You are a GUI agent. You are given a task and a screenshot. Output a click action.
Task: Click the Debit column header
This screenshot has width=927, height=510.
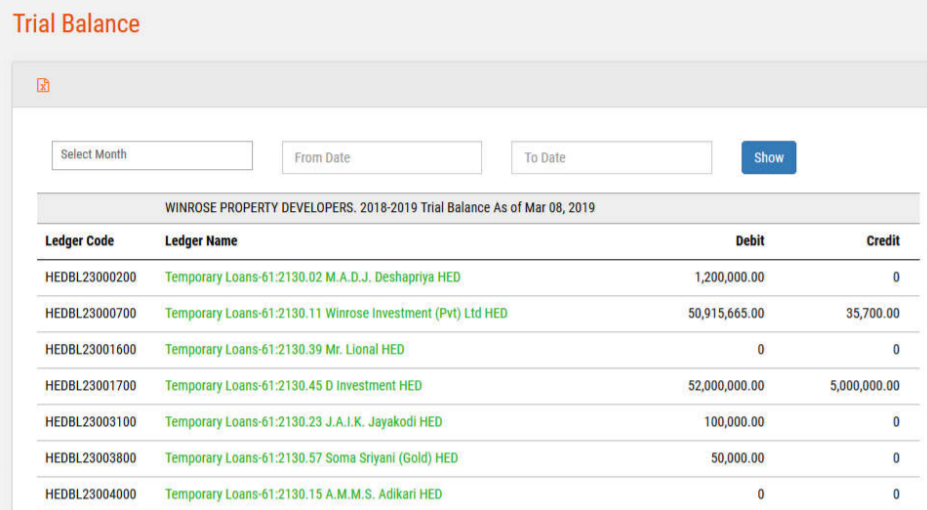click(749, 241)
